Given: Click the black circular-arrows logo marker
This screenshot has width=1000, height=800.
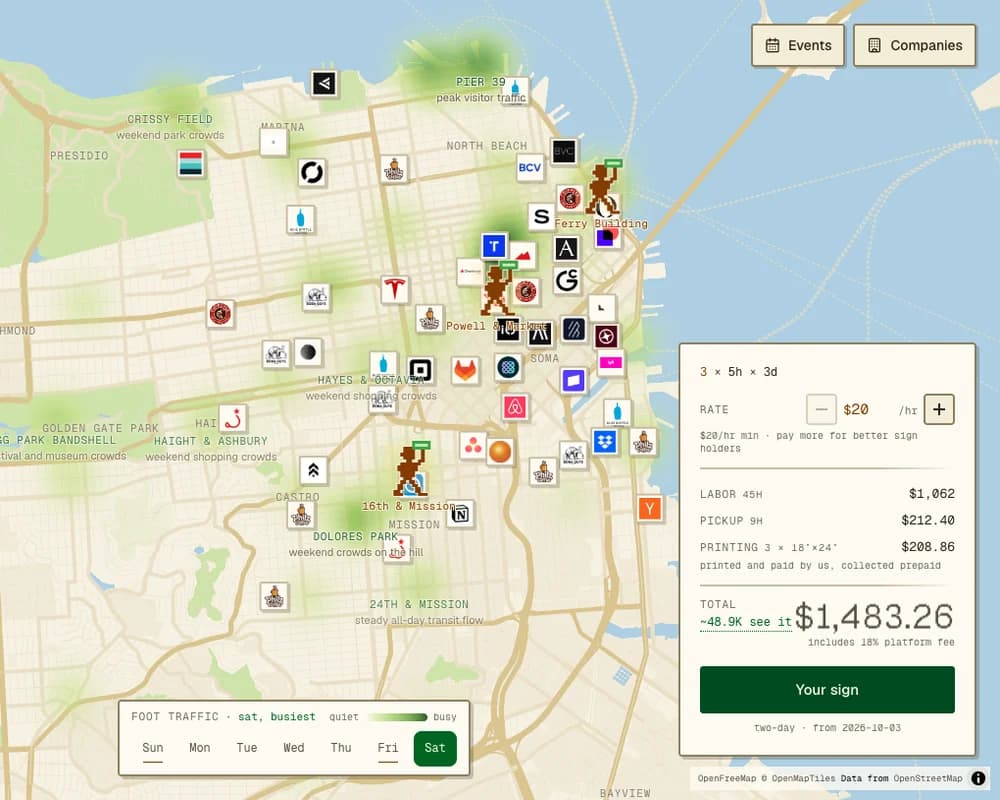Looking at the screenshot, I should pos(312,172).
